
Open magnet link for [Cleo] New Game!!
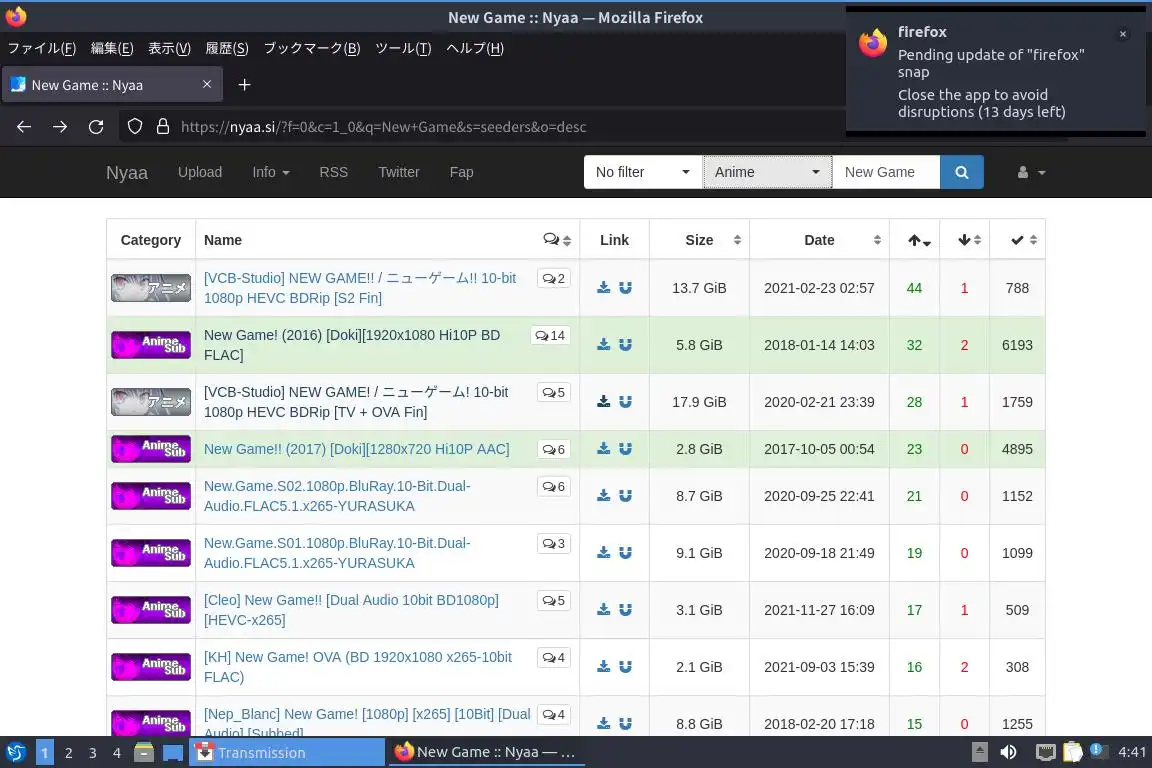[625, 609]
